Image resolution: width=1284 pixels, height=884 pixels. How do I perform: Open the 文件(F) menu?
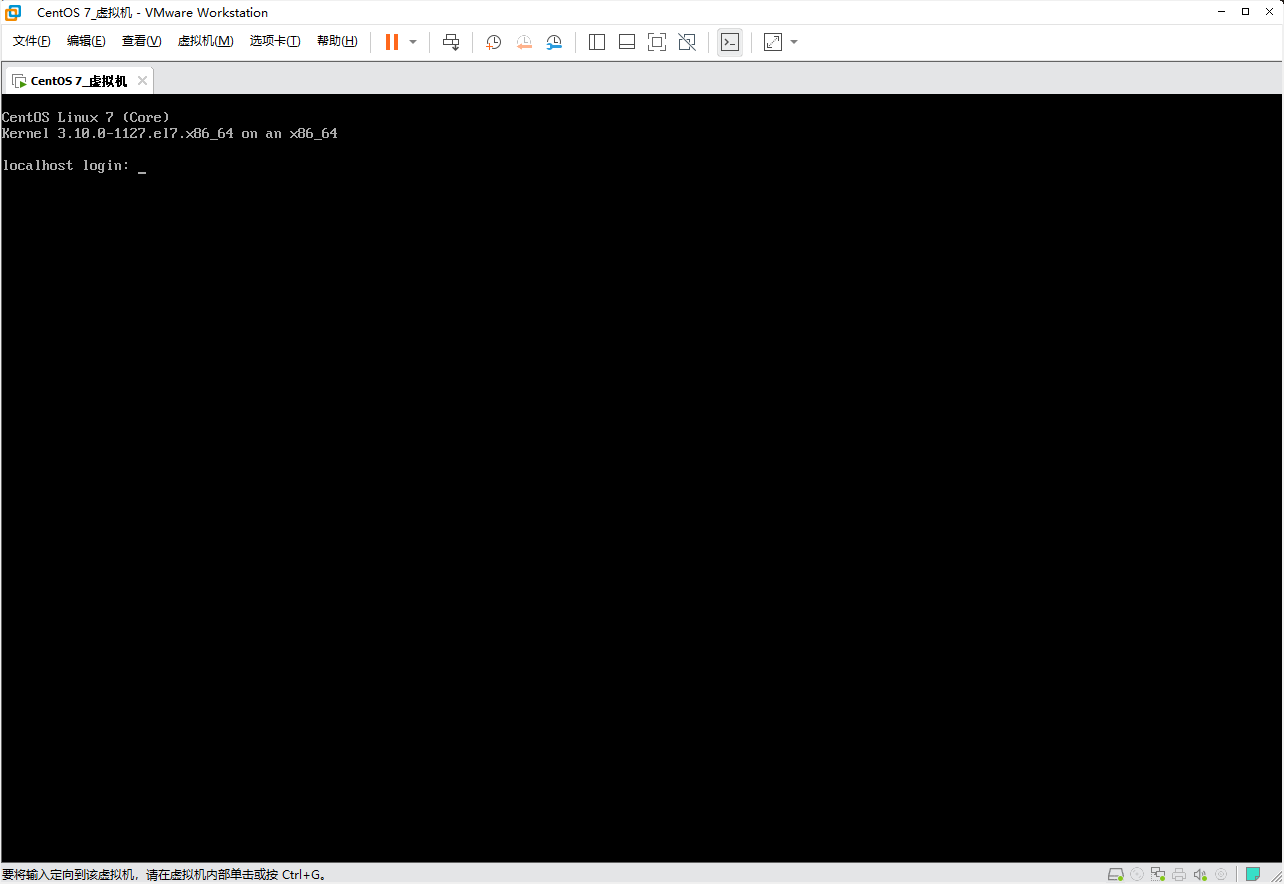32,41
